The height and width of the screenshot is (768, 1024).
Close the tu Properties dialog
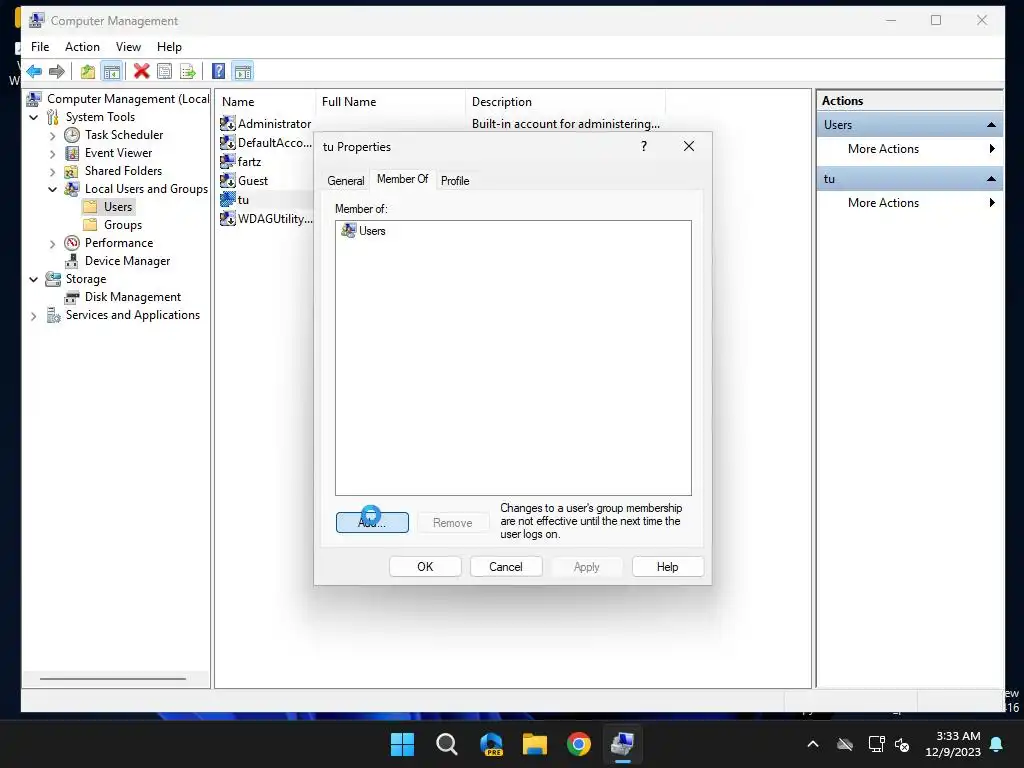pyautogui.click(x=689, y=146)
